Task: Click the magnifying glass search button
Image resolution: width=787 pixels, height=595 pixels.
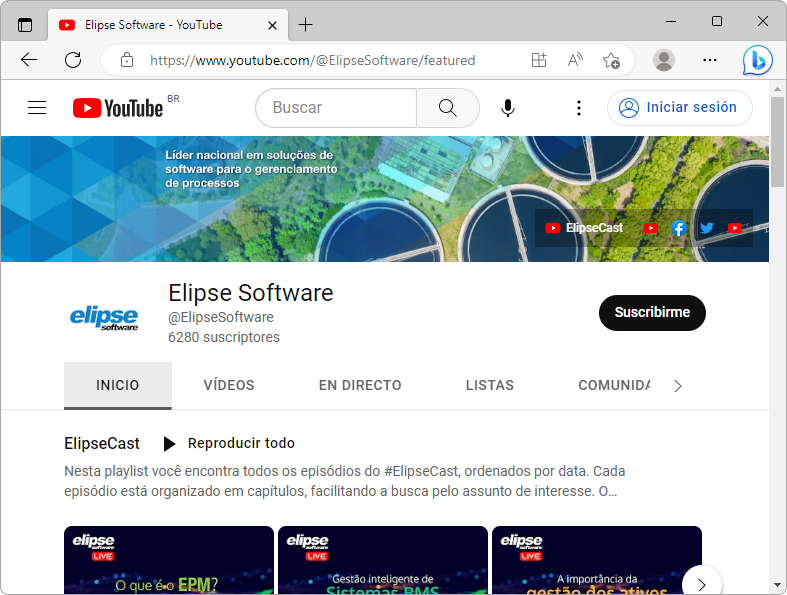Action: click(447, 108)
